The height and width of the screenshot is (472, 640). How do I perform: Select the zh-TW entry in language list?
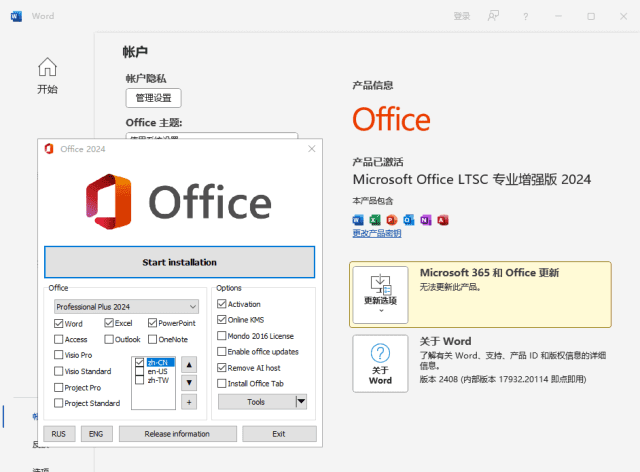coord(158,380)
